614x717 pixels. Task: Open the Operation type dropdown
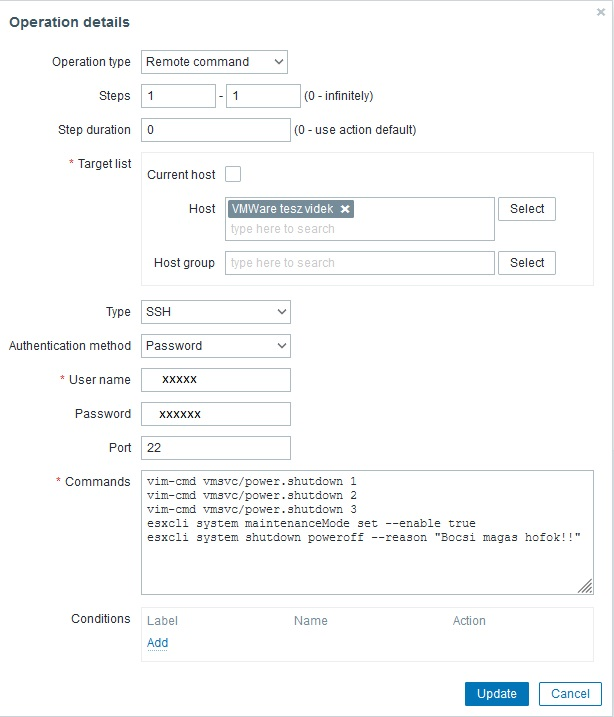click(x=214, y=62)
